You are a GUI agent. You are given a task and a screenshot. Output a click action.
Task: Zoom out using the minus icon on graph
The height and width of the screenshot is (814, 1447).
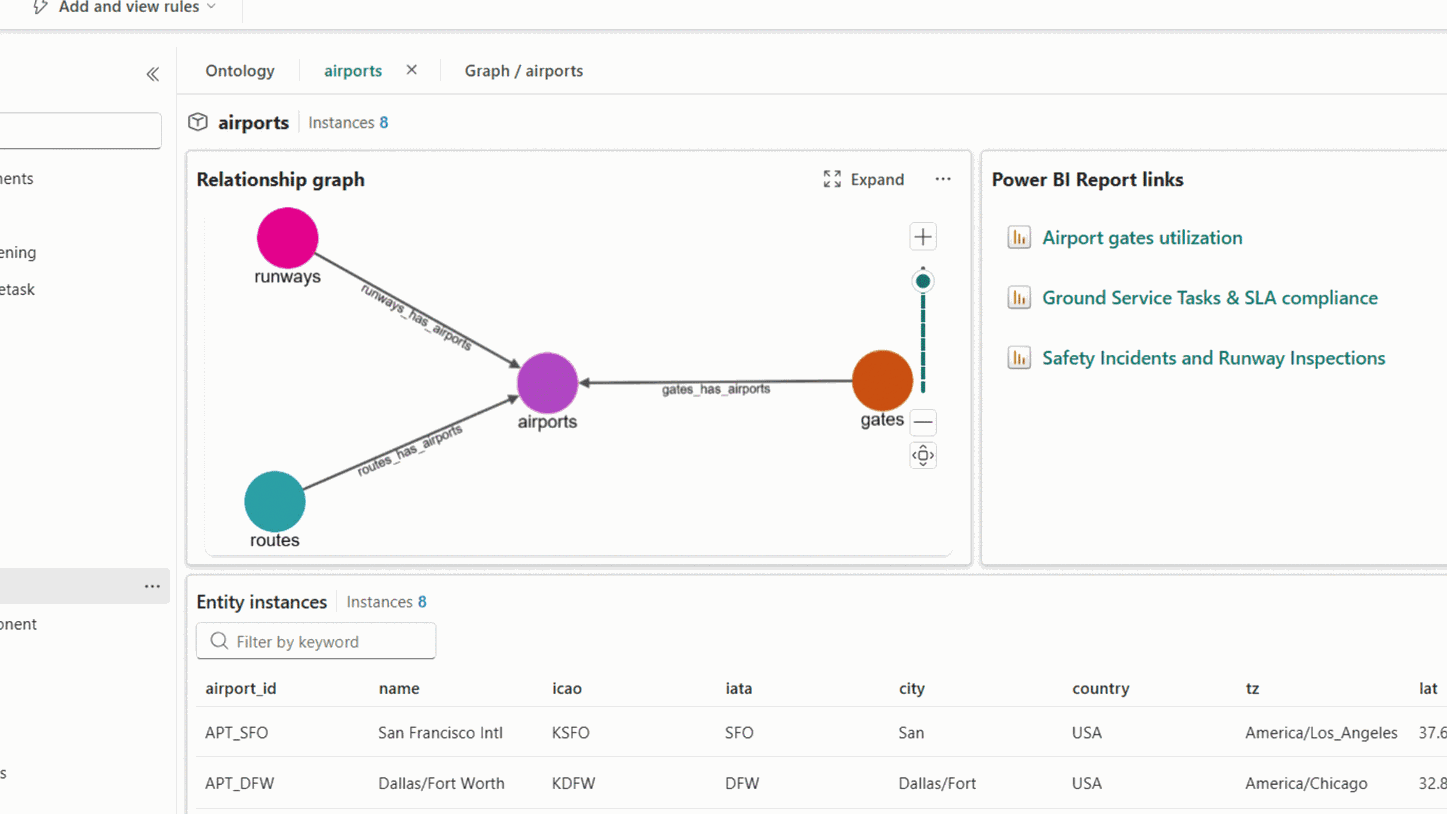point(922,422)
